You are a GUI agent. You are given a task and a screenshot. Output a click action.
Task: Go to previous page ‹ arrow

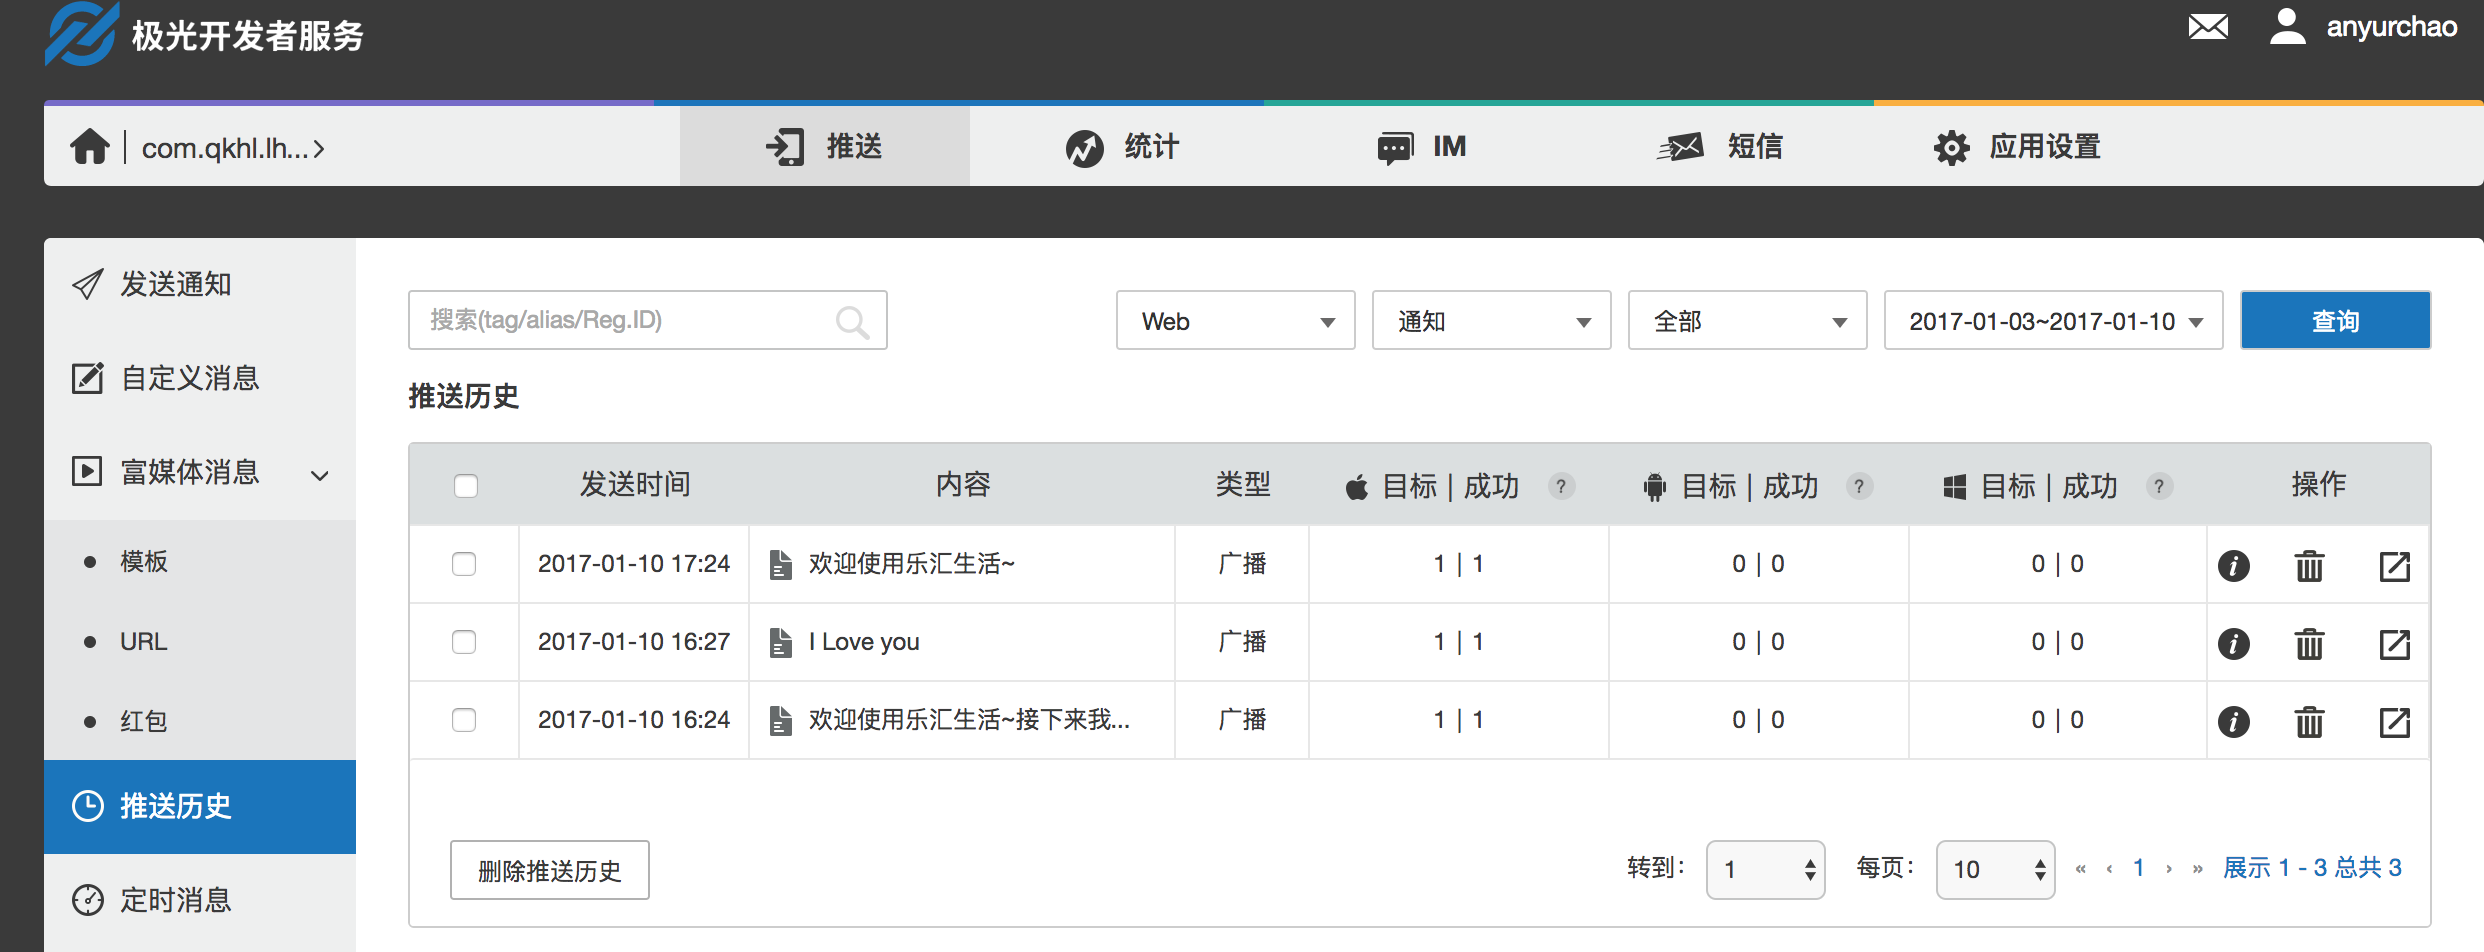2109,869
